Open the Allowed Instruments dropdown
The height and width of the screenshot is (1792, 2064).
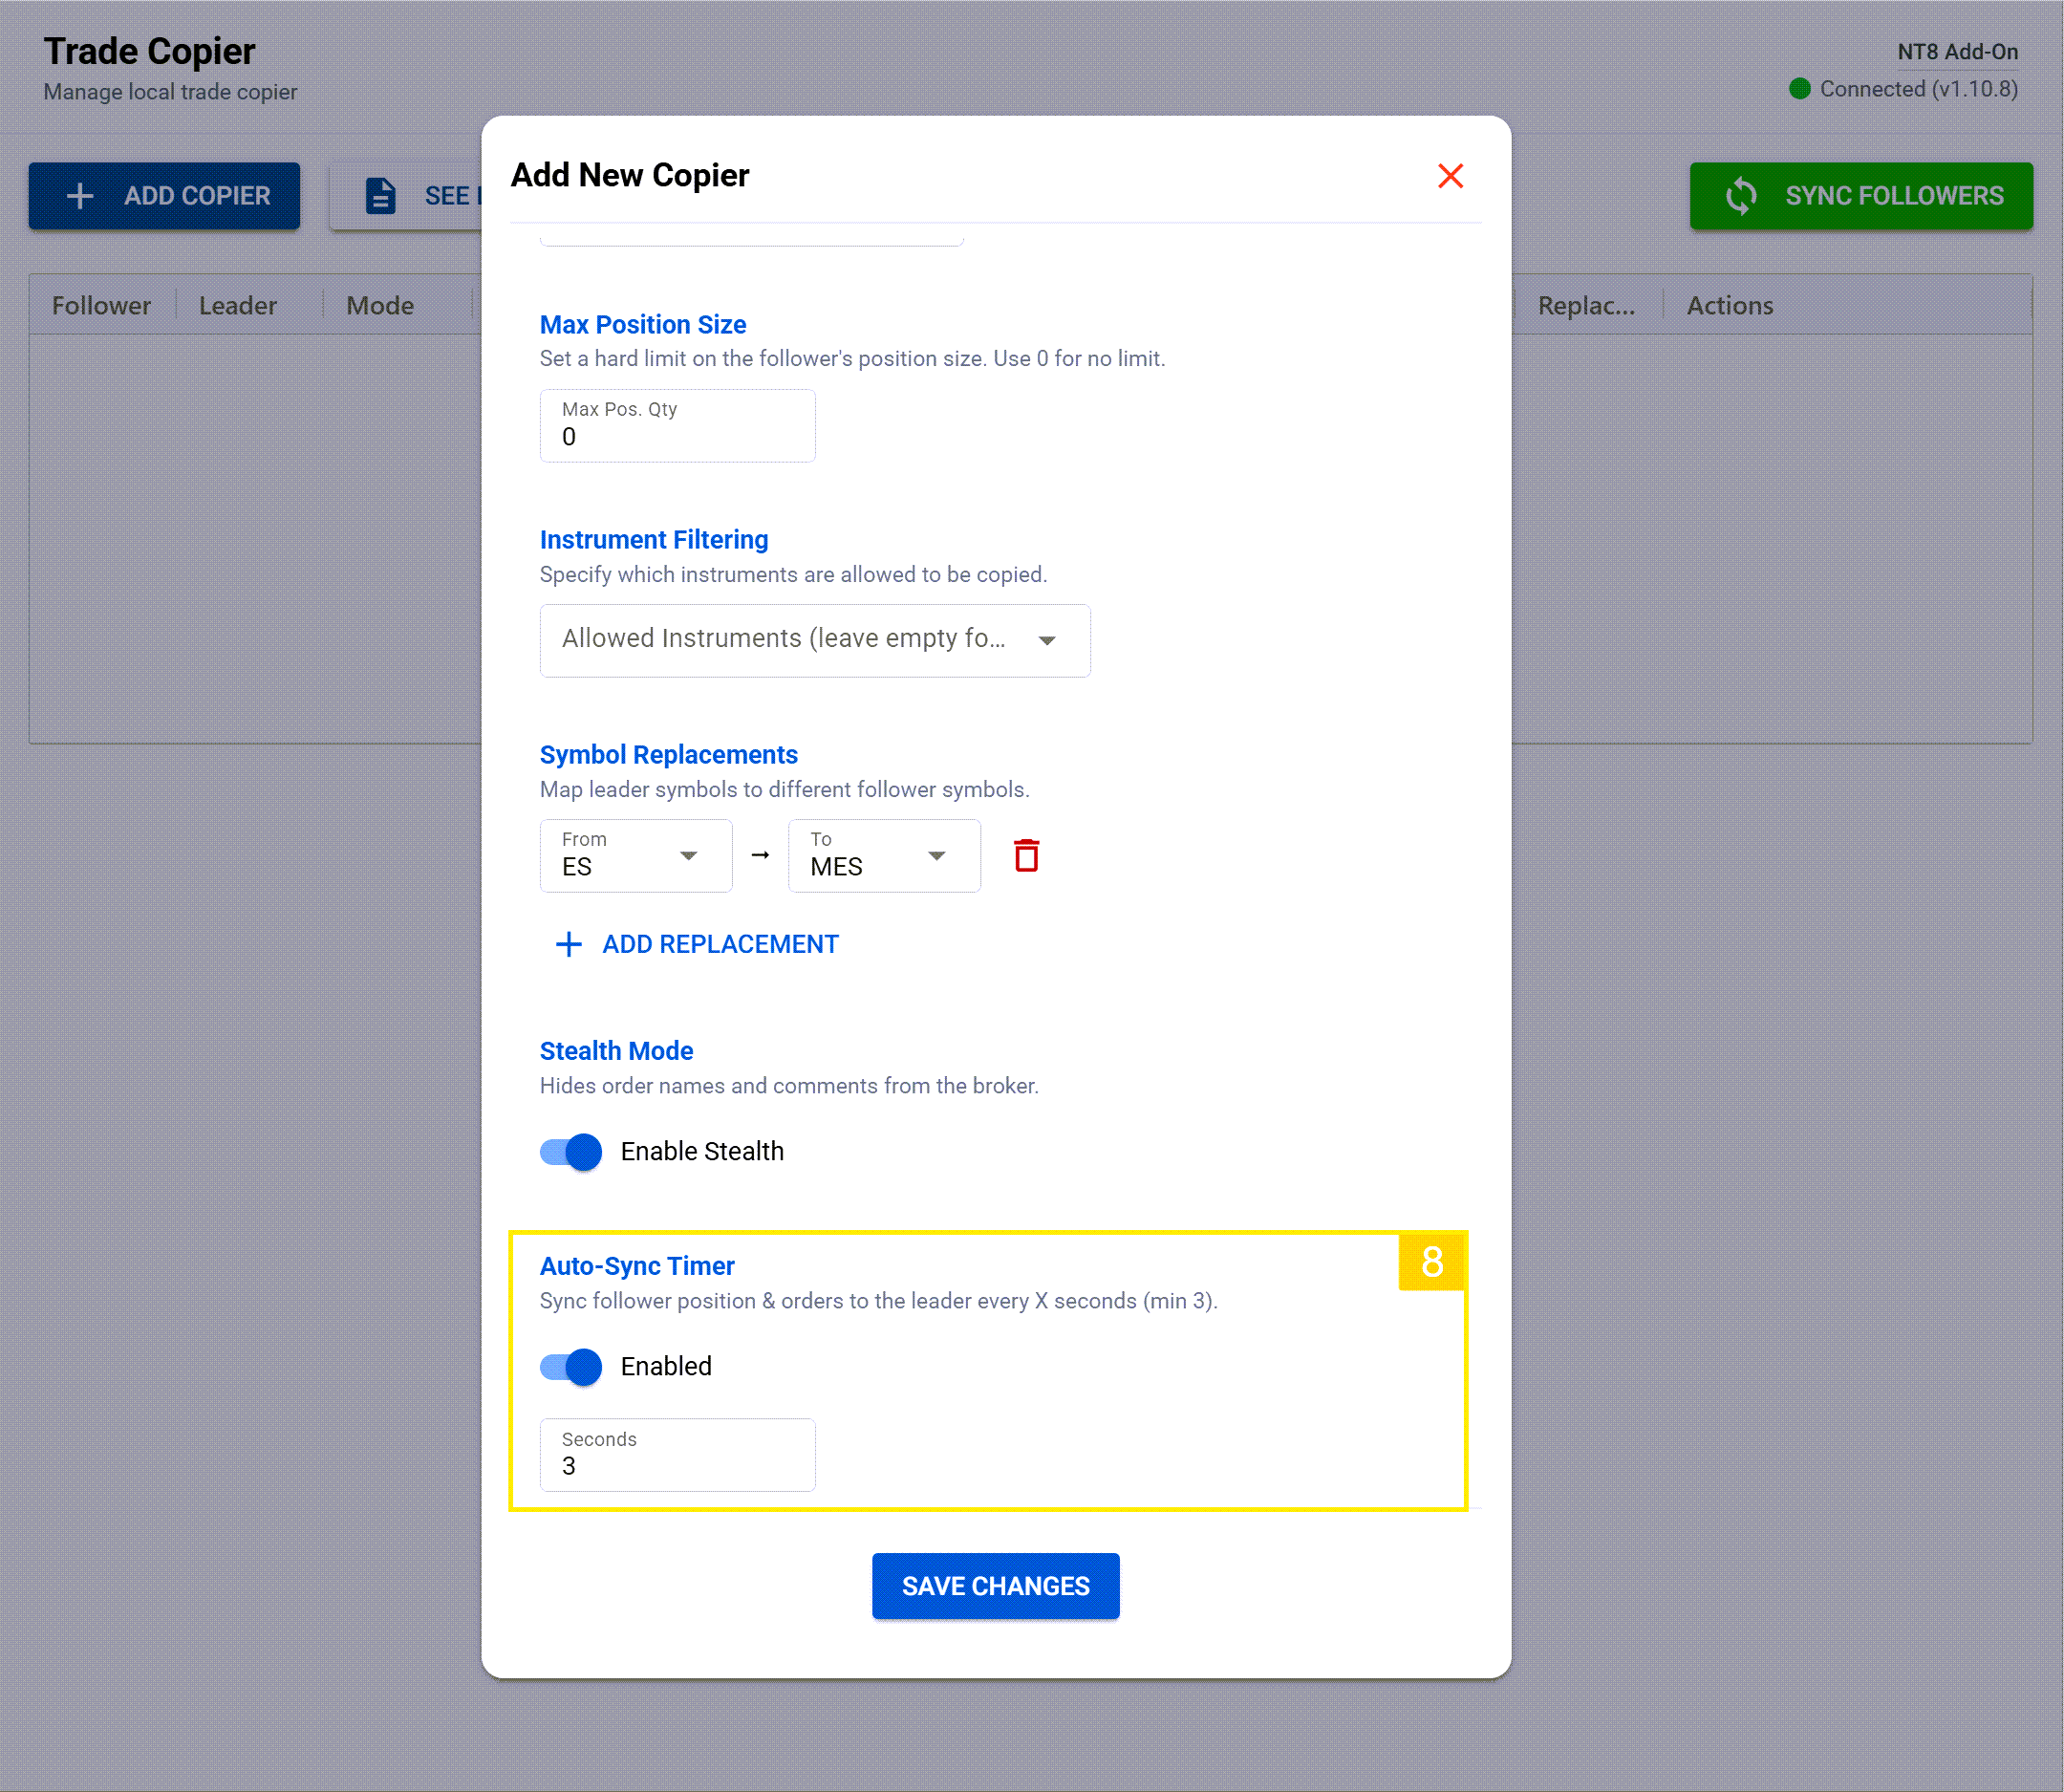[x=815, y=640]
